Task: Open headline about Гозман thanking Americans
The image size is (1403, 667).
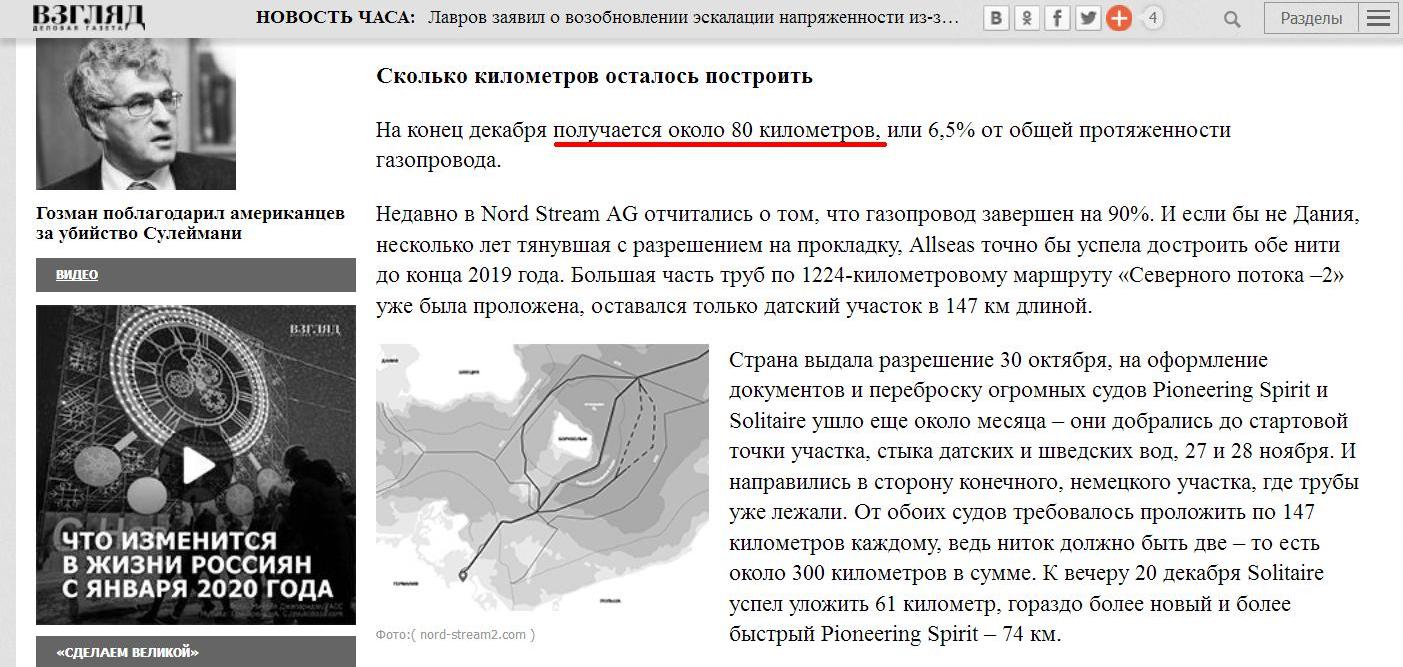Action: (190, 223)
